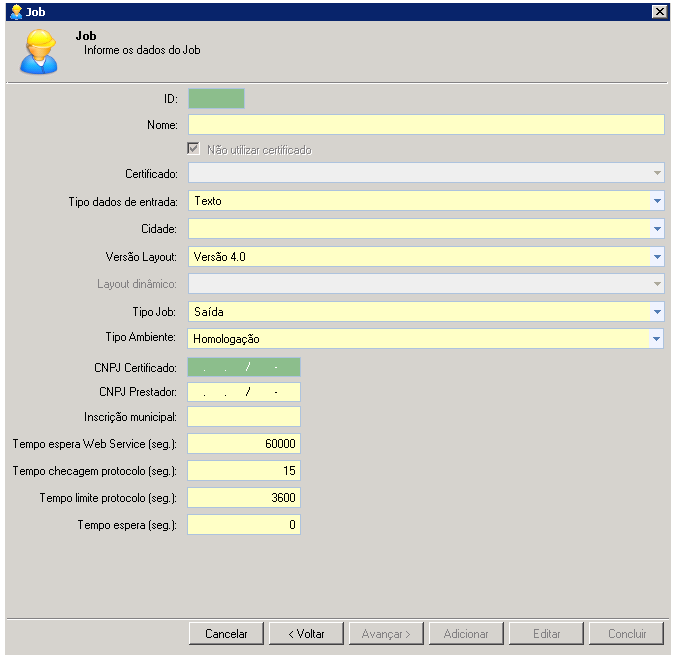Click the Job worker avatar icon
Viewport: 674px width, 659px height.
(x=40, y=51)
